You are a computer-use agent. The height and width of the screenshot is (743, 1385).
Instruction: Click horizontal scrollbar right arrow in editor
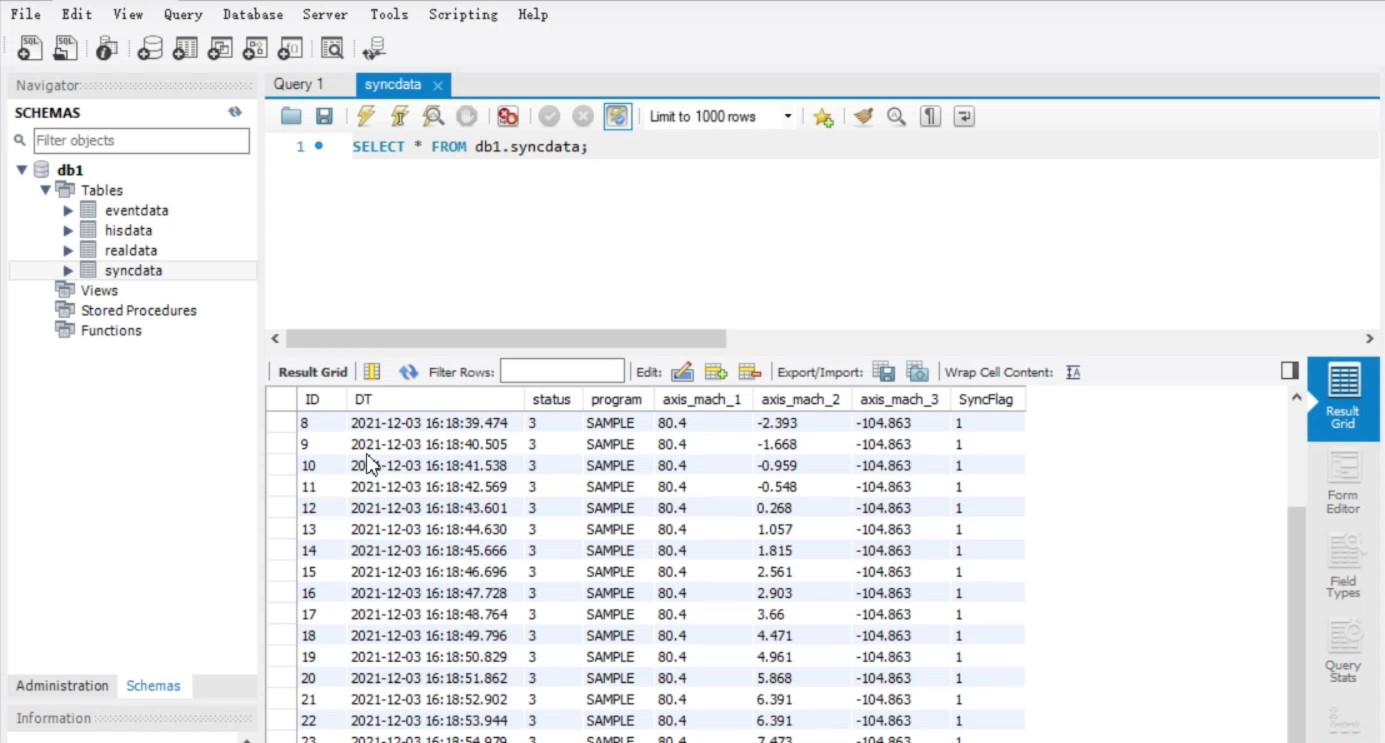pyautogui.click(x=1370, y=339)
